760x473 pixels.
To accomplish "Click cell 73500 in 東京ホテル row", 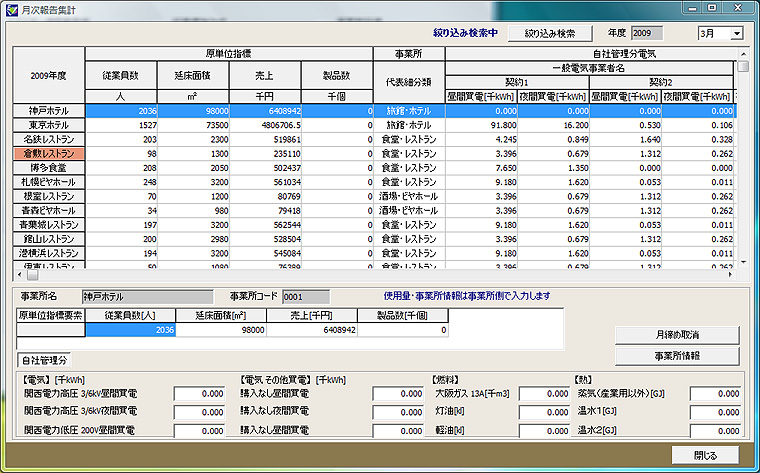I will 193,125.
